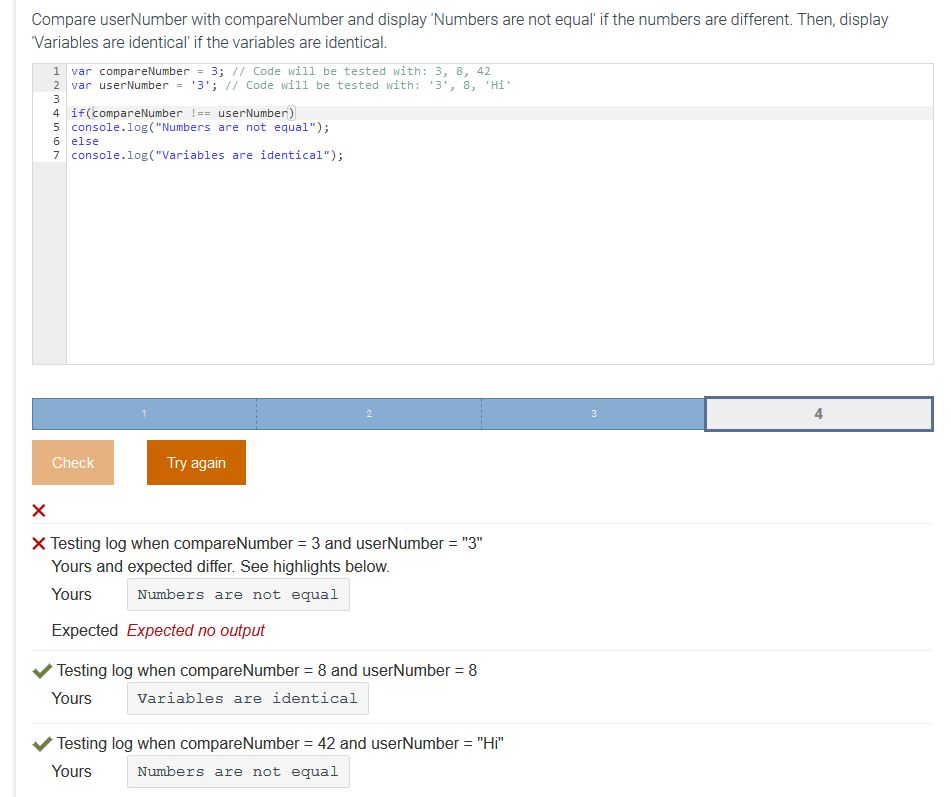This screenshot has width=951, height=797.
Task: Click line number 4 in the gutter
Action: click(x=54, y=112)
